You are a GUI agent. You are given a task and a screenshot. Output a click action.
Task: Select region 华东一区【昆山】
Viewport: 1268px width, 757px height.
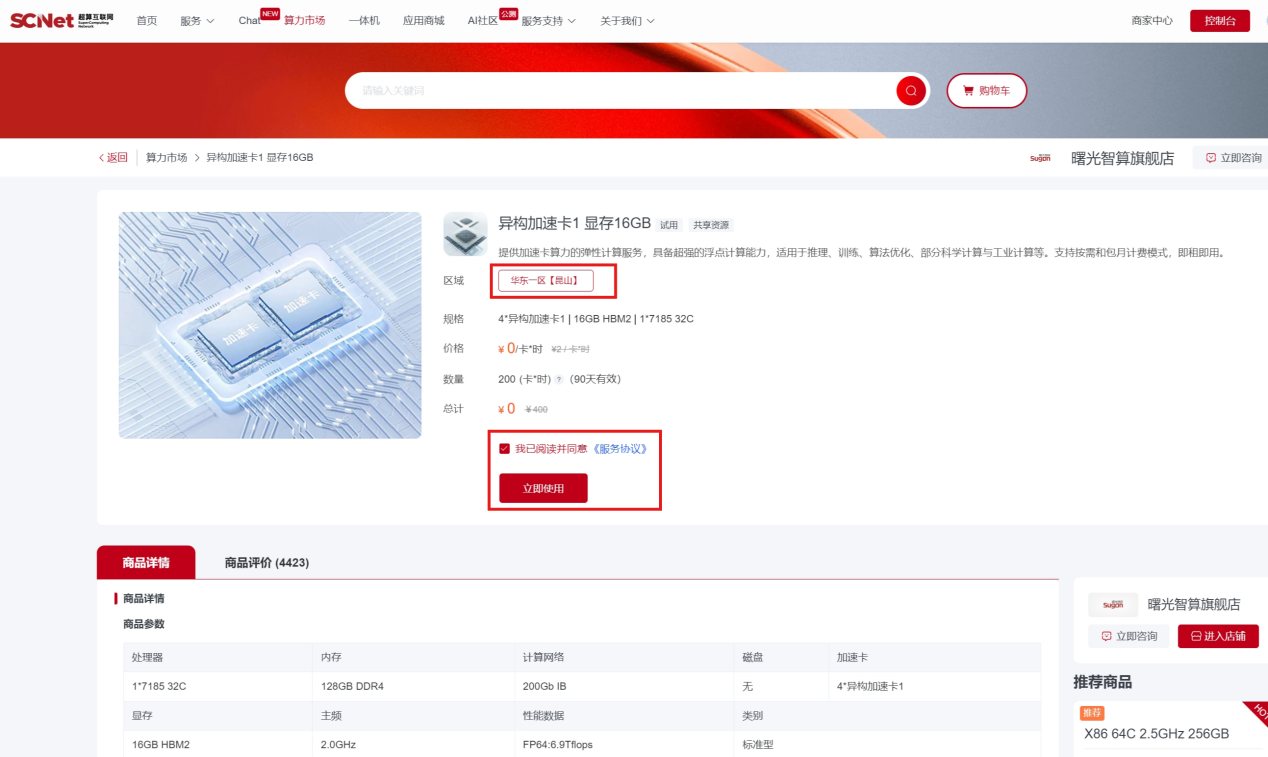tap(545, 281)
